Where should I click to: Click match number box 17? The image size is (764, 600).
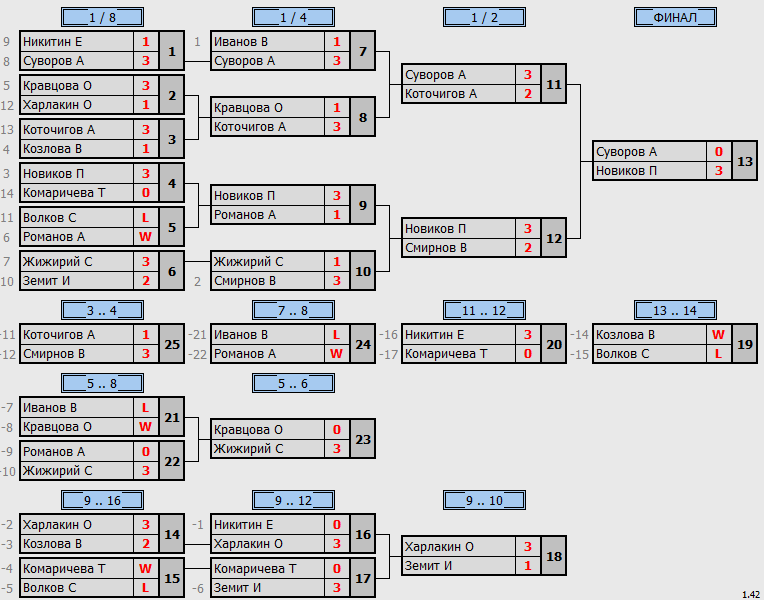(x=363, y=578)
